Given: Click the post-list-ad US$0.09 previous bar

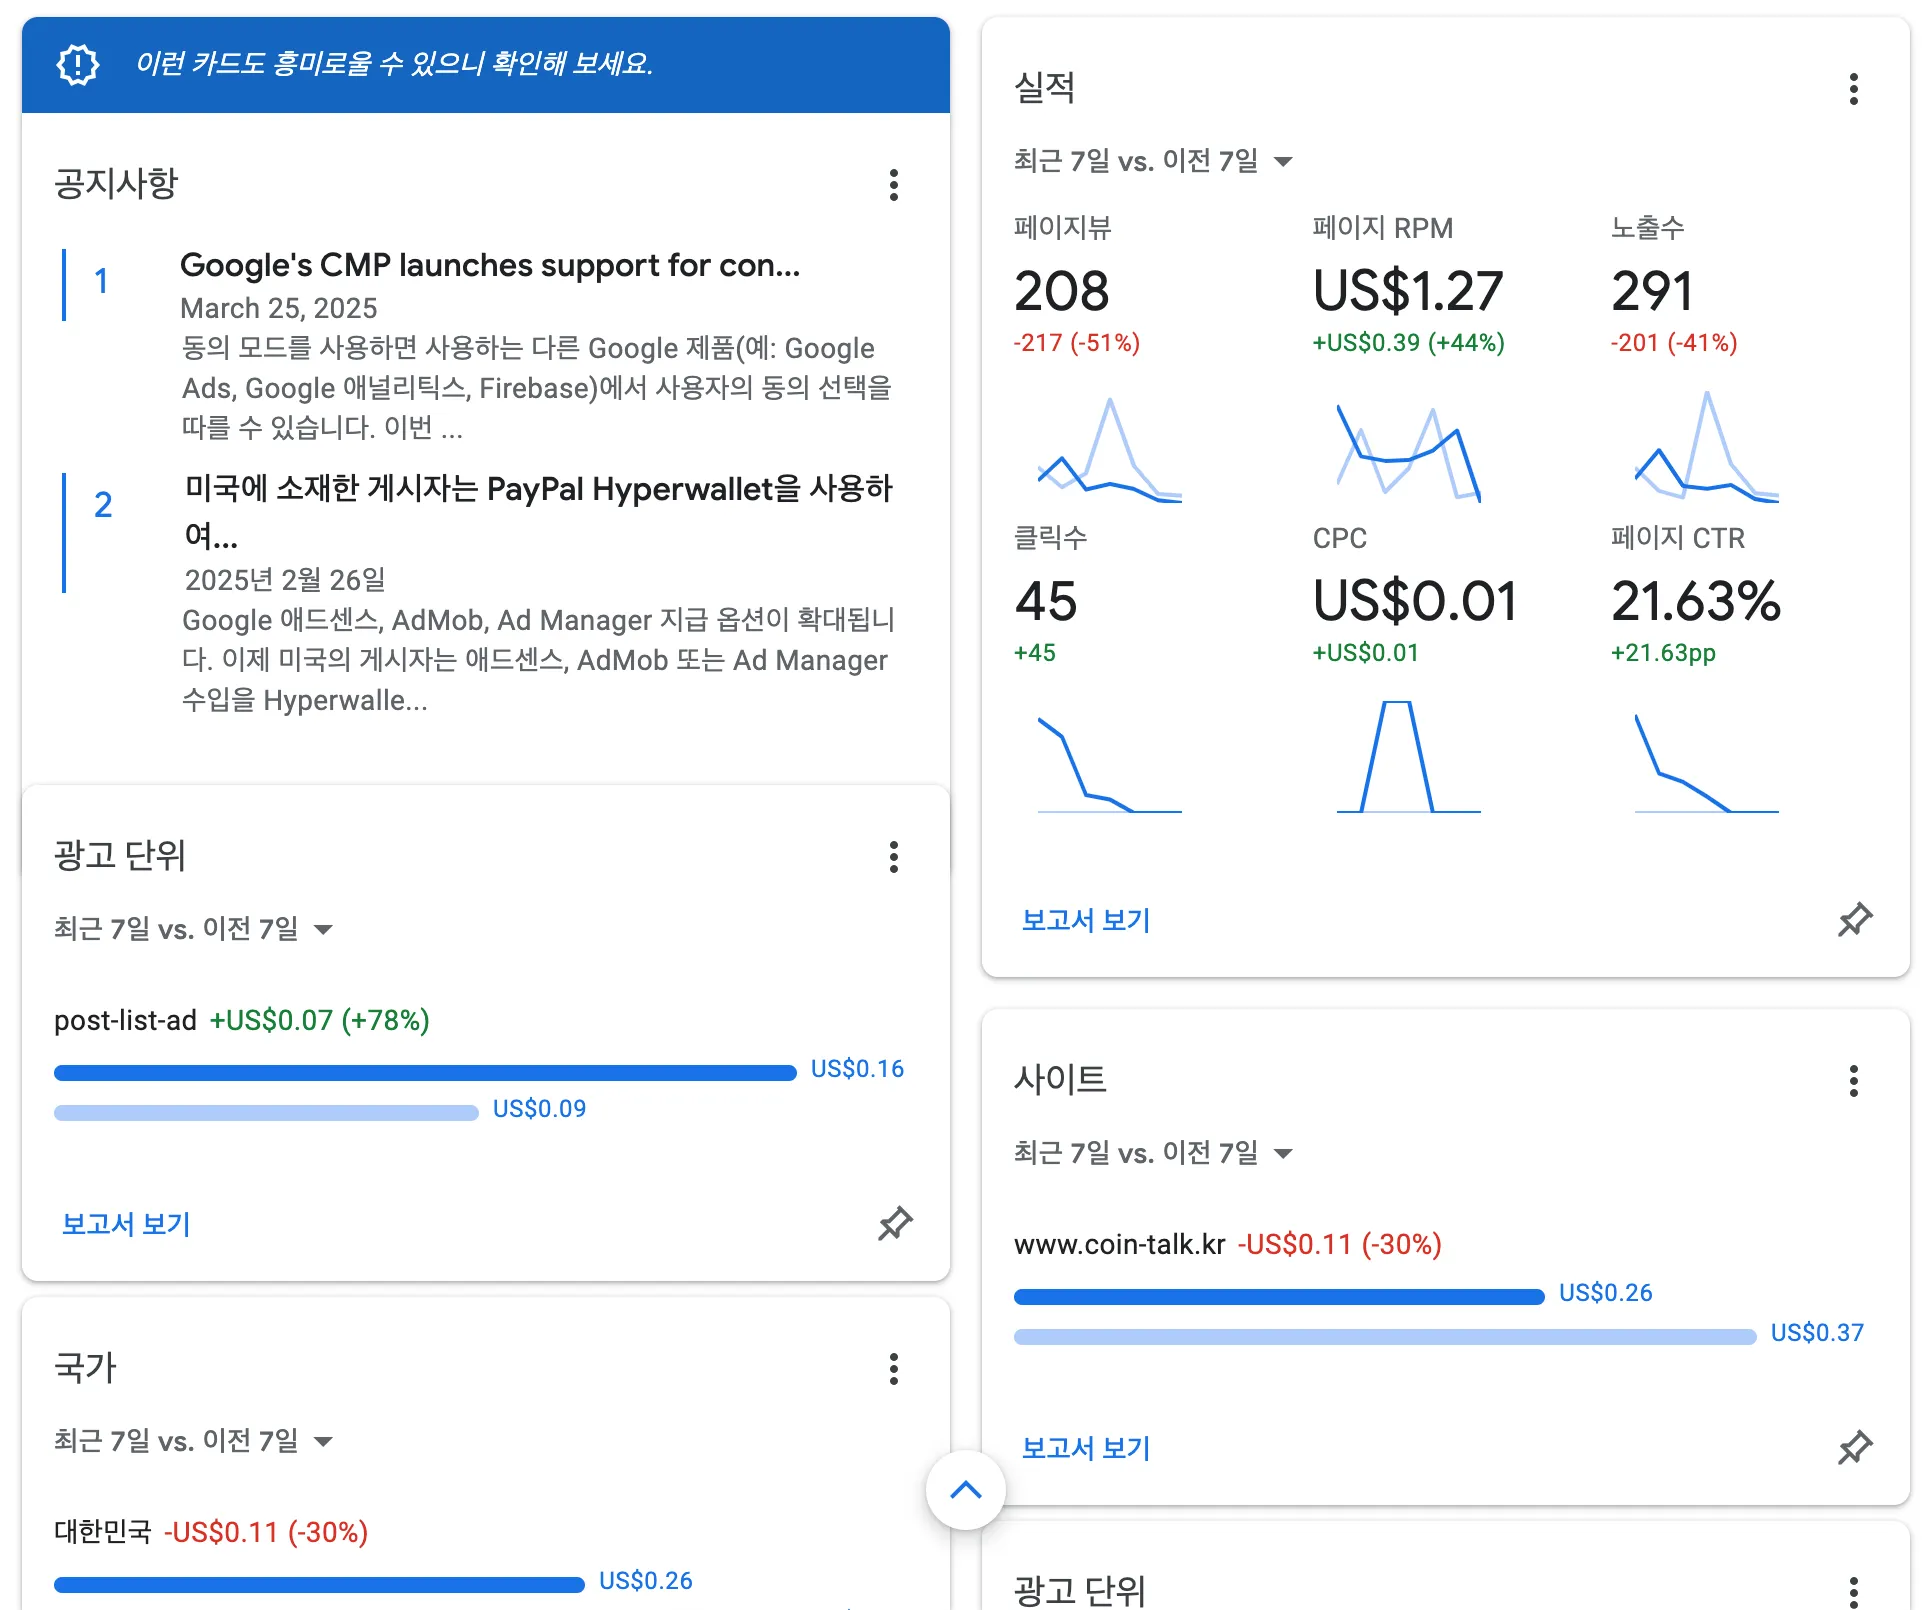Looking at the screenshot, I should tap(266, 1113).
